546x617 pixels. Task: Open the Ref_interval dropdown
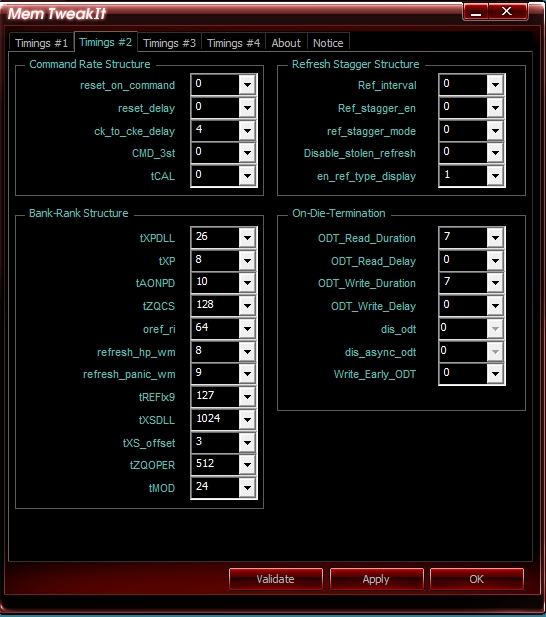(495, 85)
